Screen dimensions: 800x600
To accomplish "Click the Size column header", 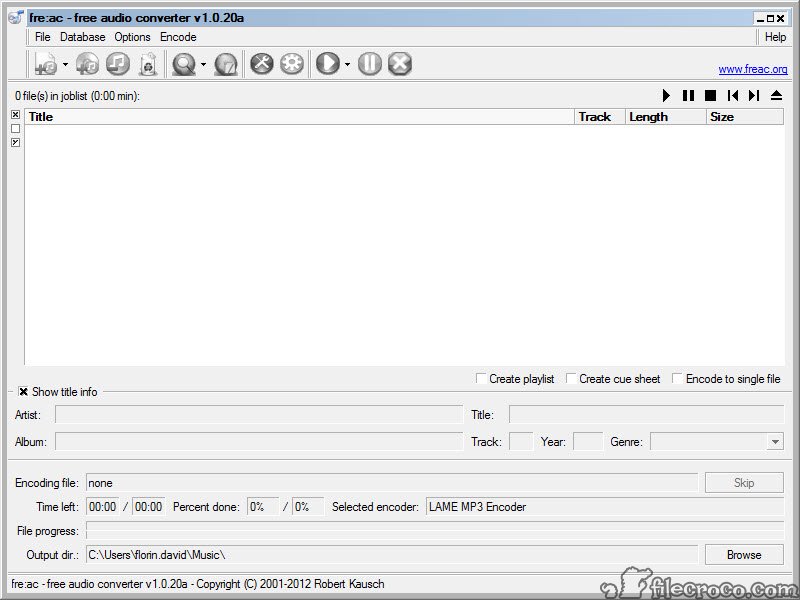I will 745,117.
